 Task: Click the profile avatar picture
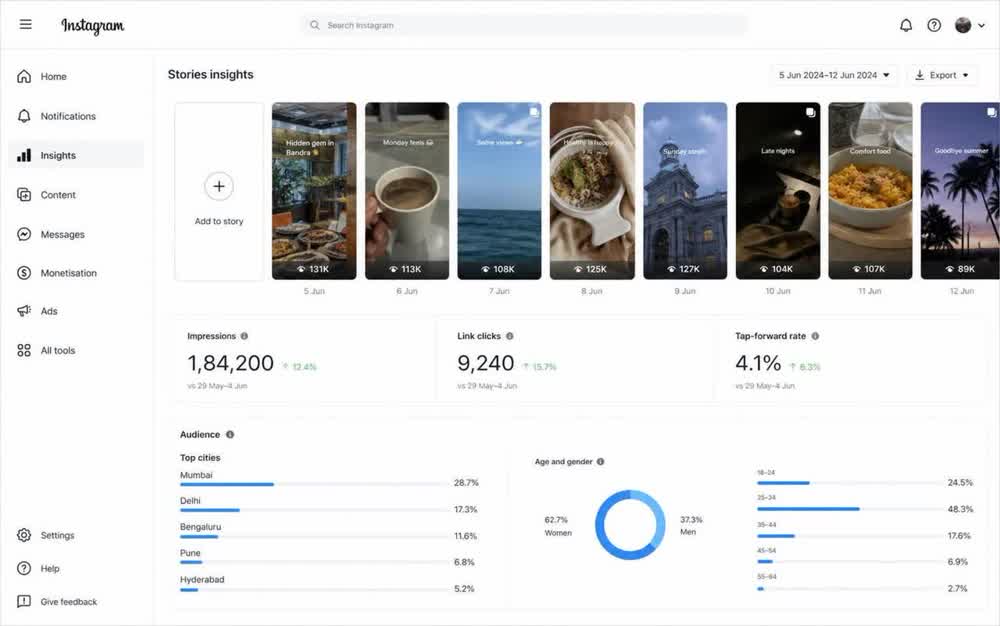[x=963, y=25]
